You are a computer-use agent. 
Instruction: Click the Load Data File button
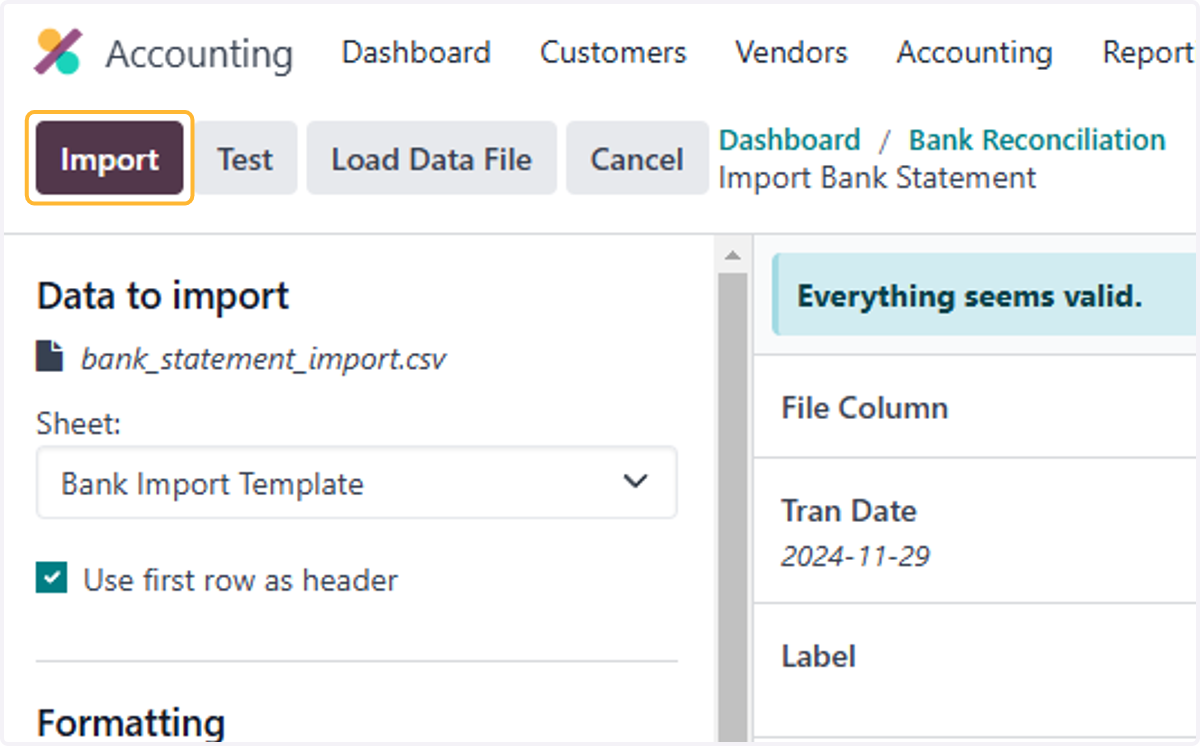pos(431,159)
